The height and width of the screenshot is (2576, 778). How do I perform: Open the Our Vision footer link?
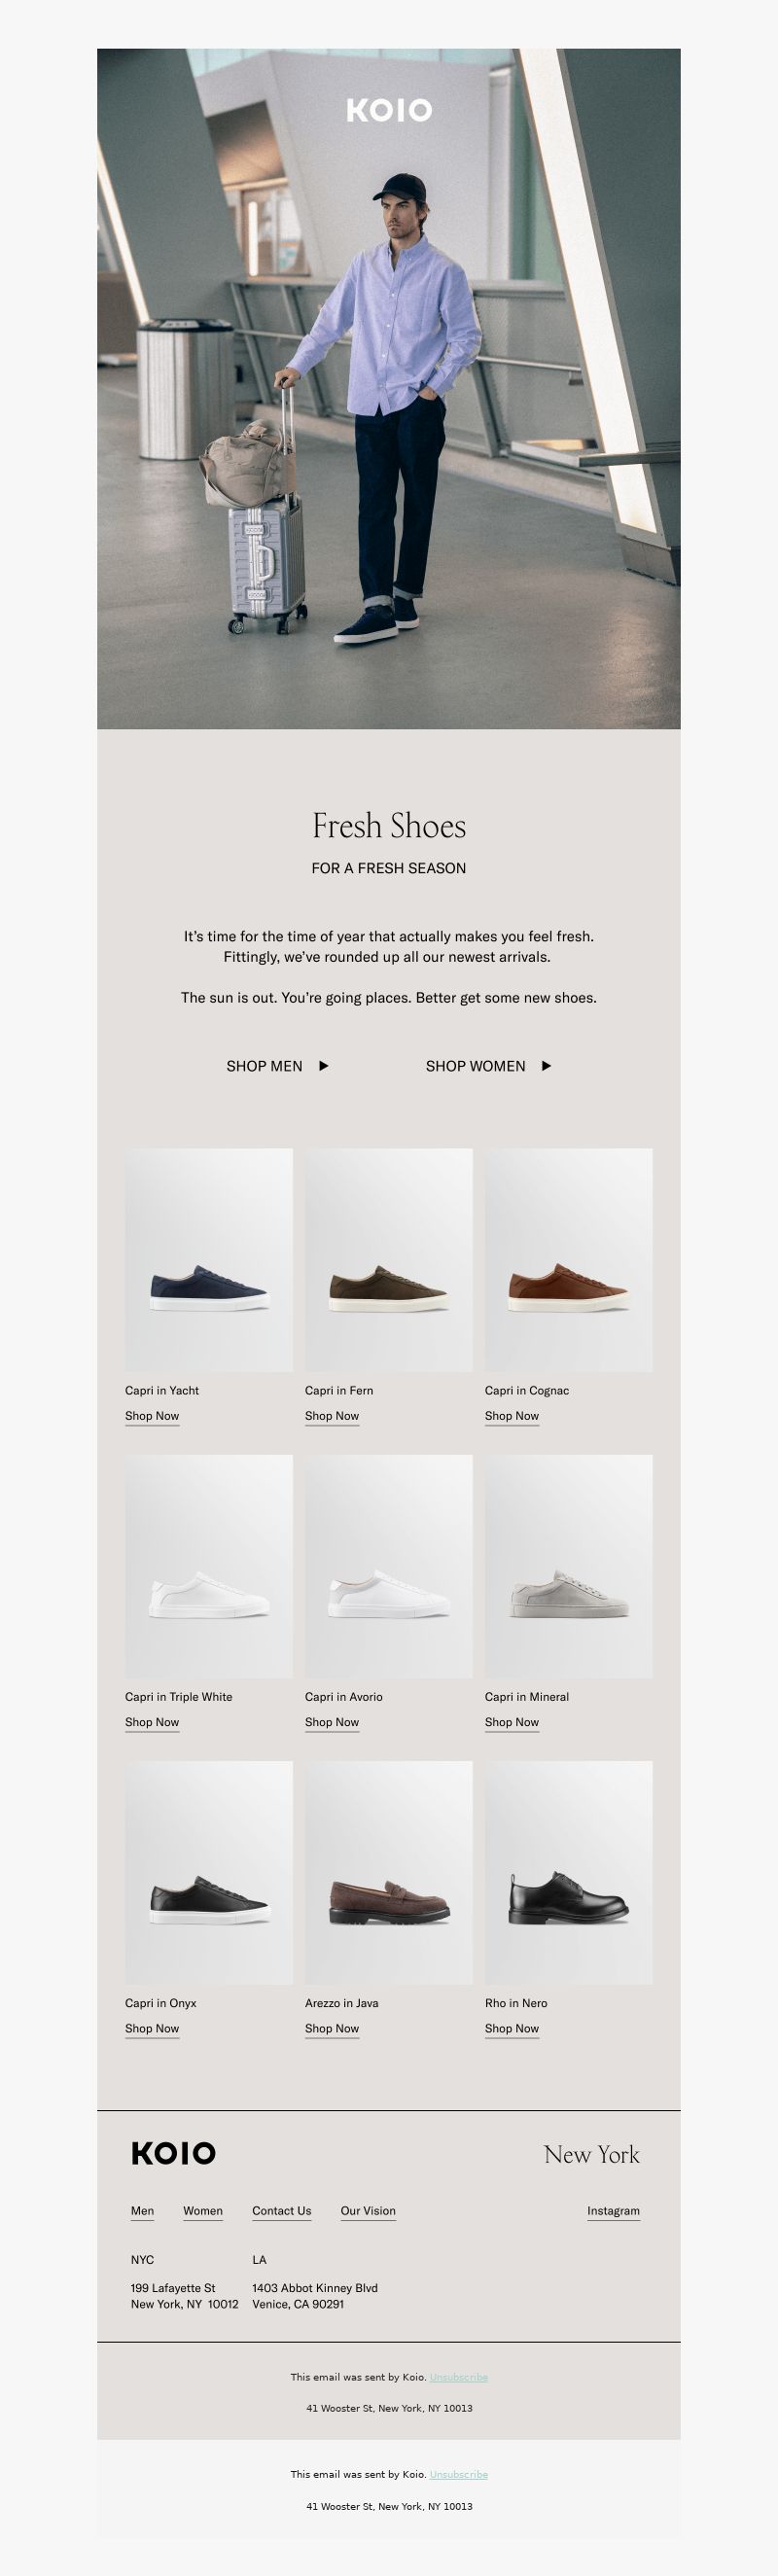[x=368, y=2211]
